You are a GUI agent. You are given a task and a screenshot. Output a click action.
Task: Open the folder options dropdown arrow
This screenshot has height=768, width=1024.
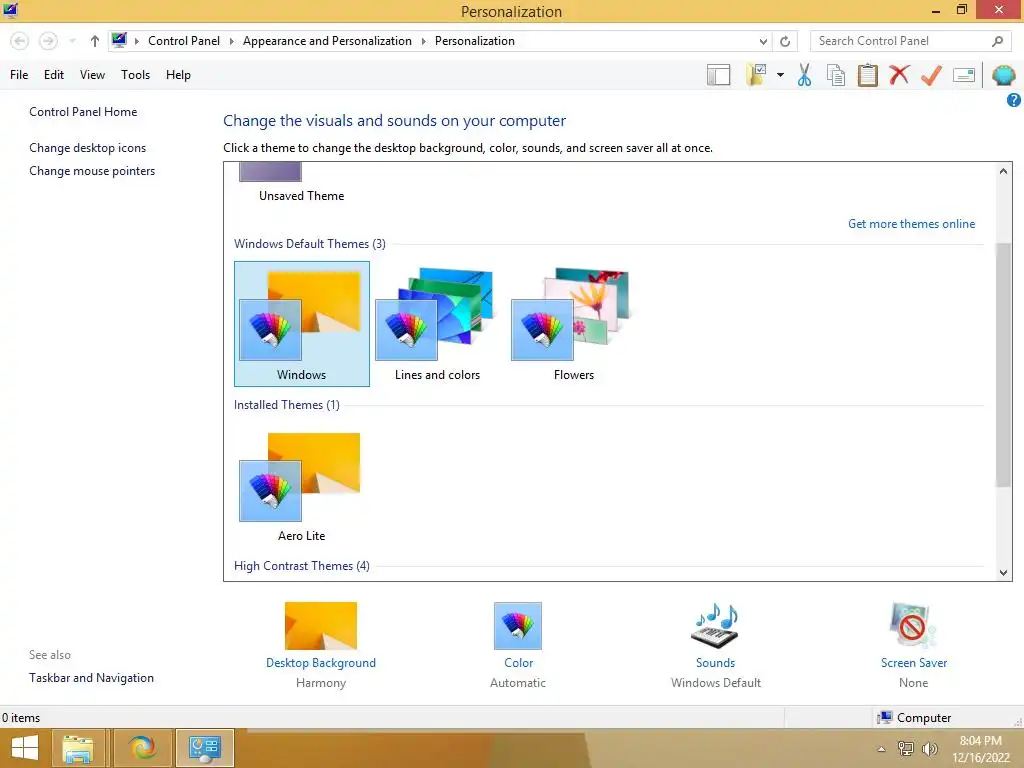780,75
